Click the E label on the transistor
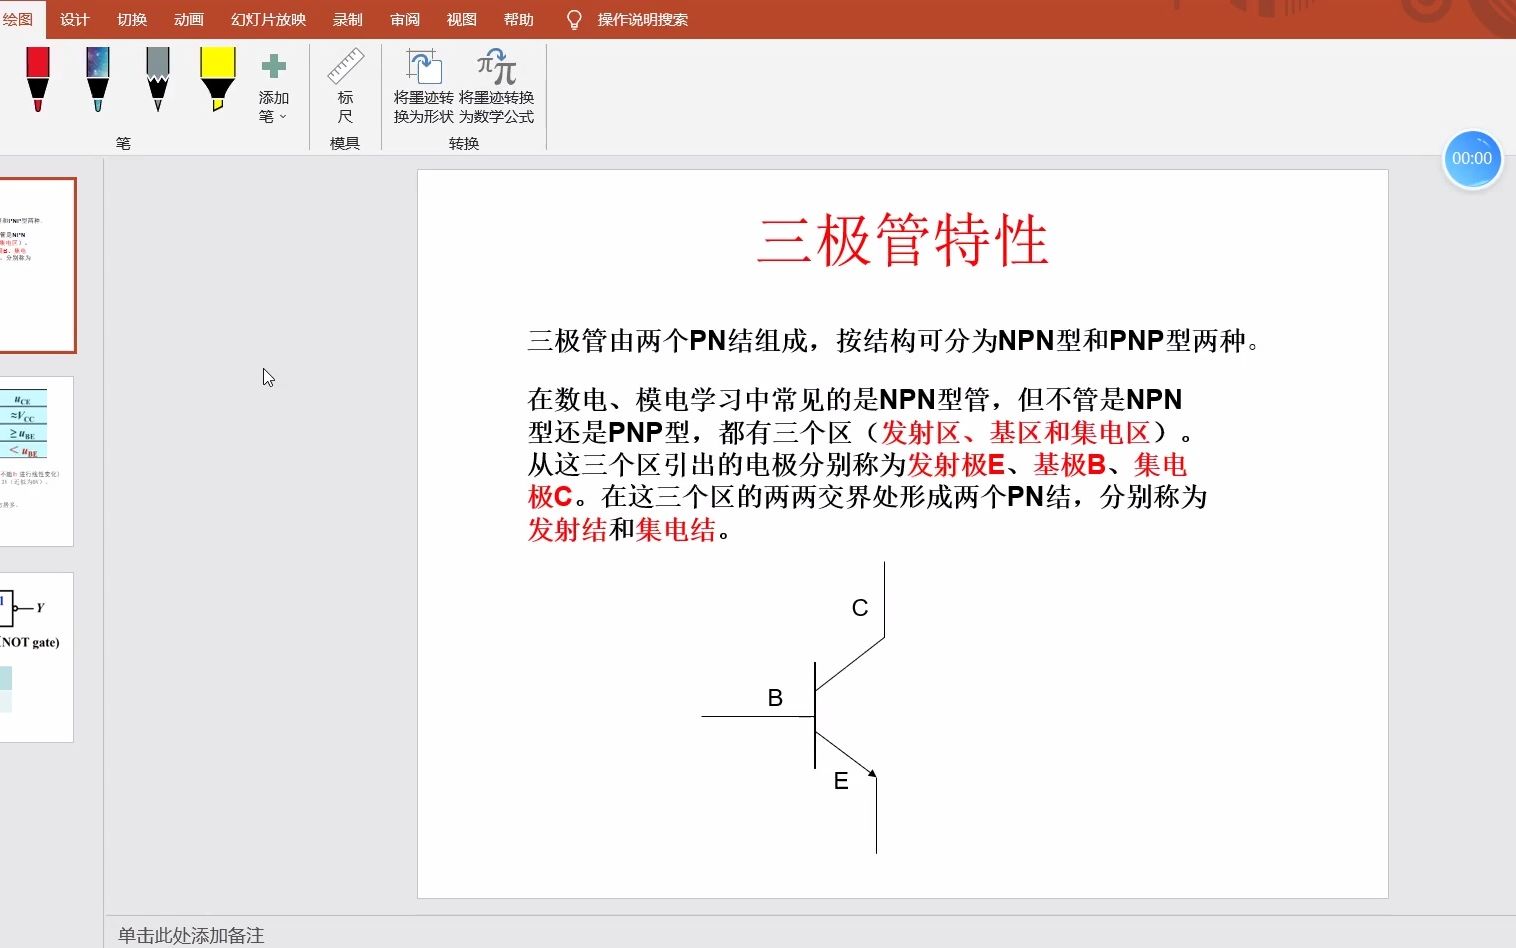Viewport: 1516px width, 948px height. [x=841, y=781]
